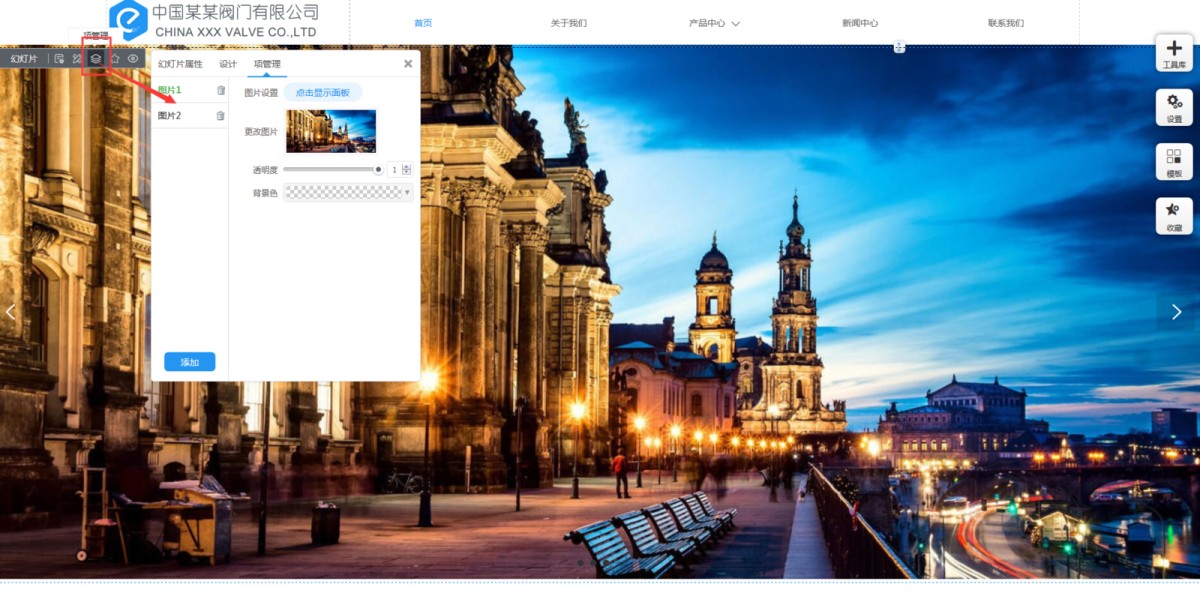Open item management layers icon
Viewport: 1200px width, 602px height.
(x=96, y=59)
